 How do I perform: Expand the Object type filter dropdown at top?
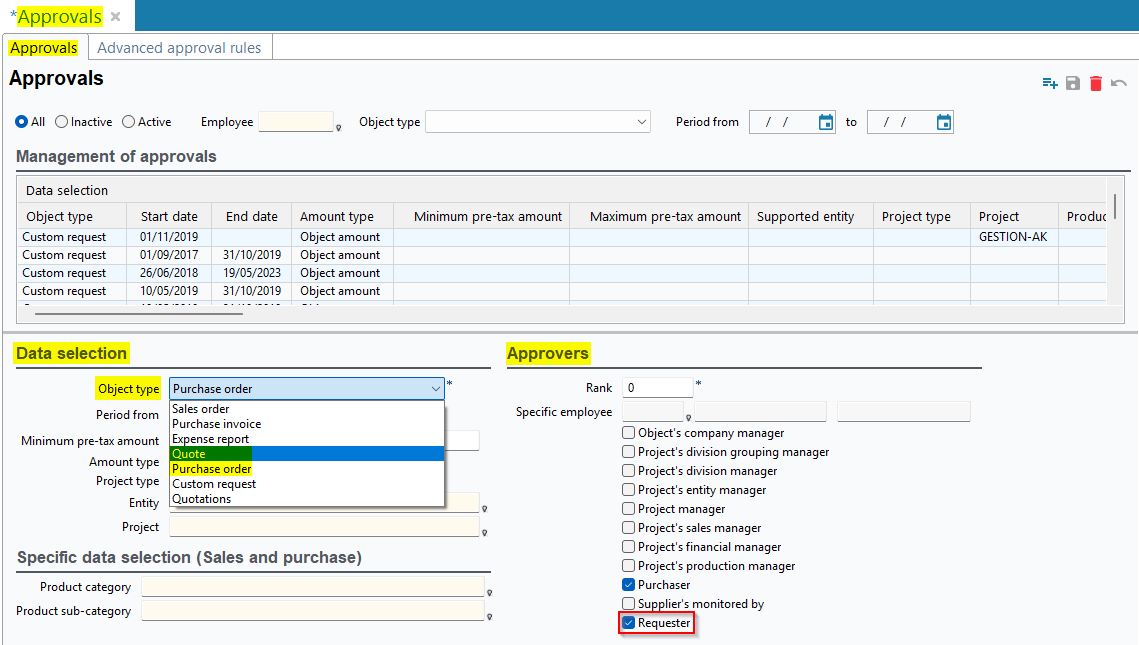coord(641,122)
